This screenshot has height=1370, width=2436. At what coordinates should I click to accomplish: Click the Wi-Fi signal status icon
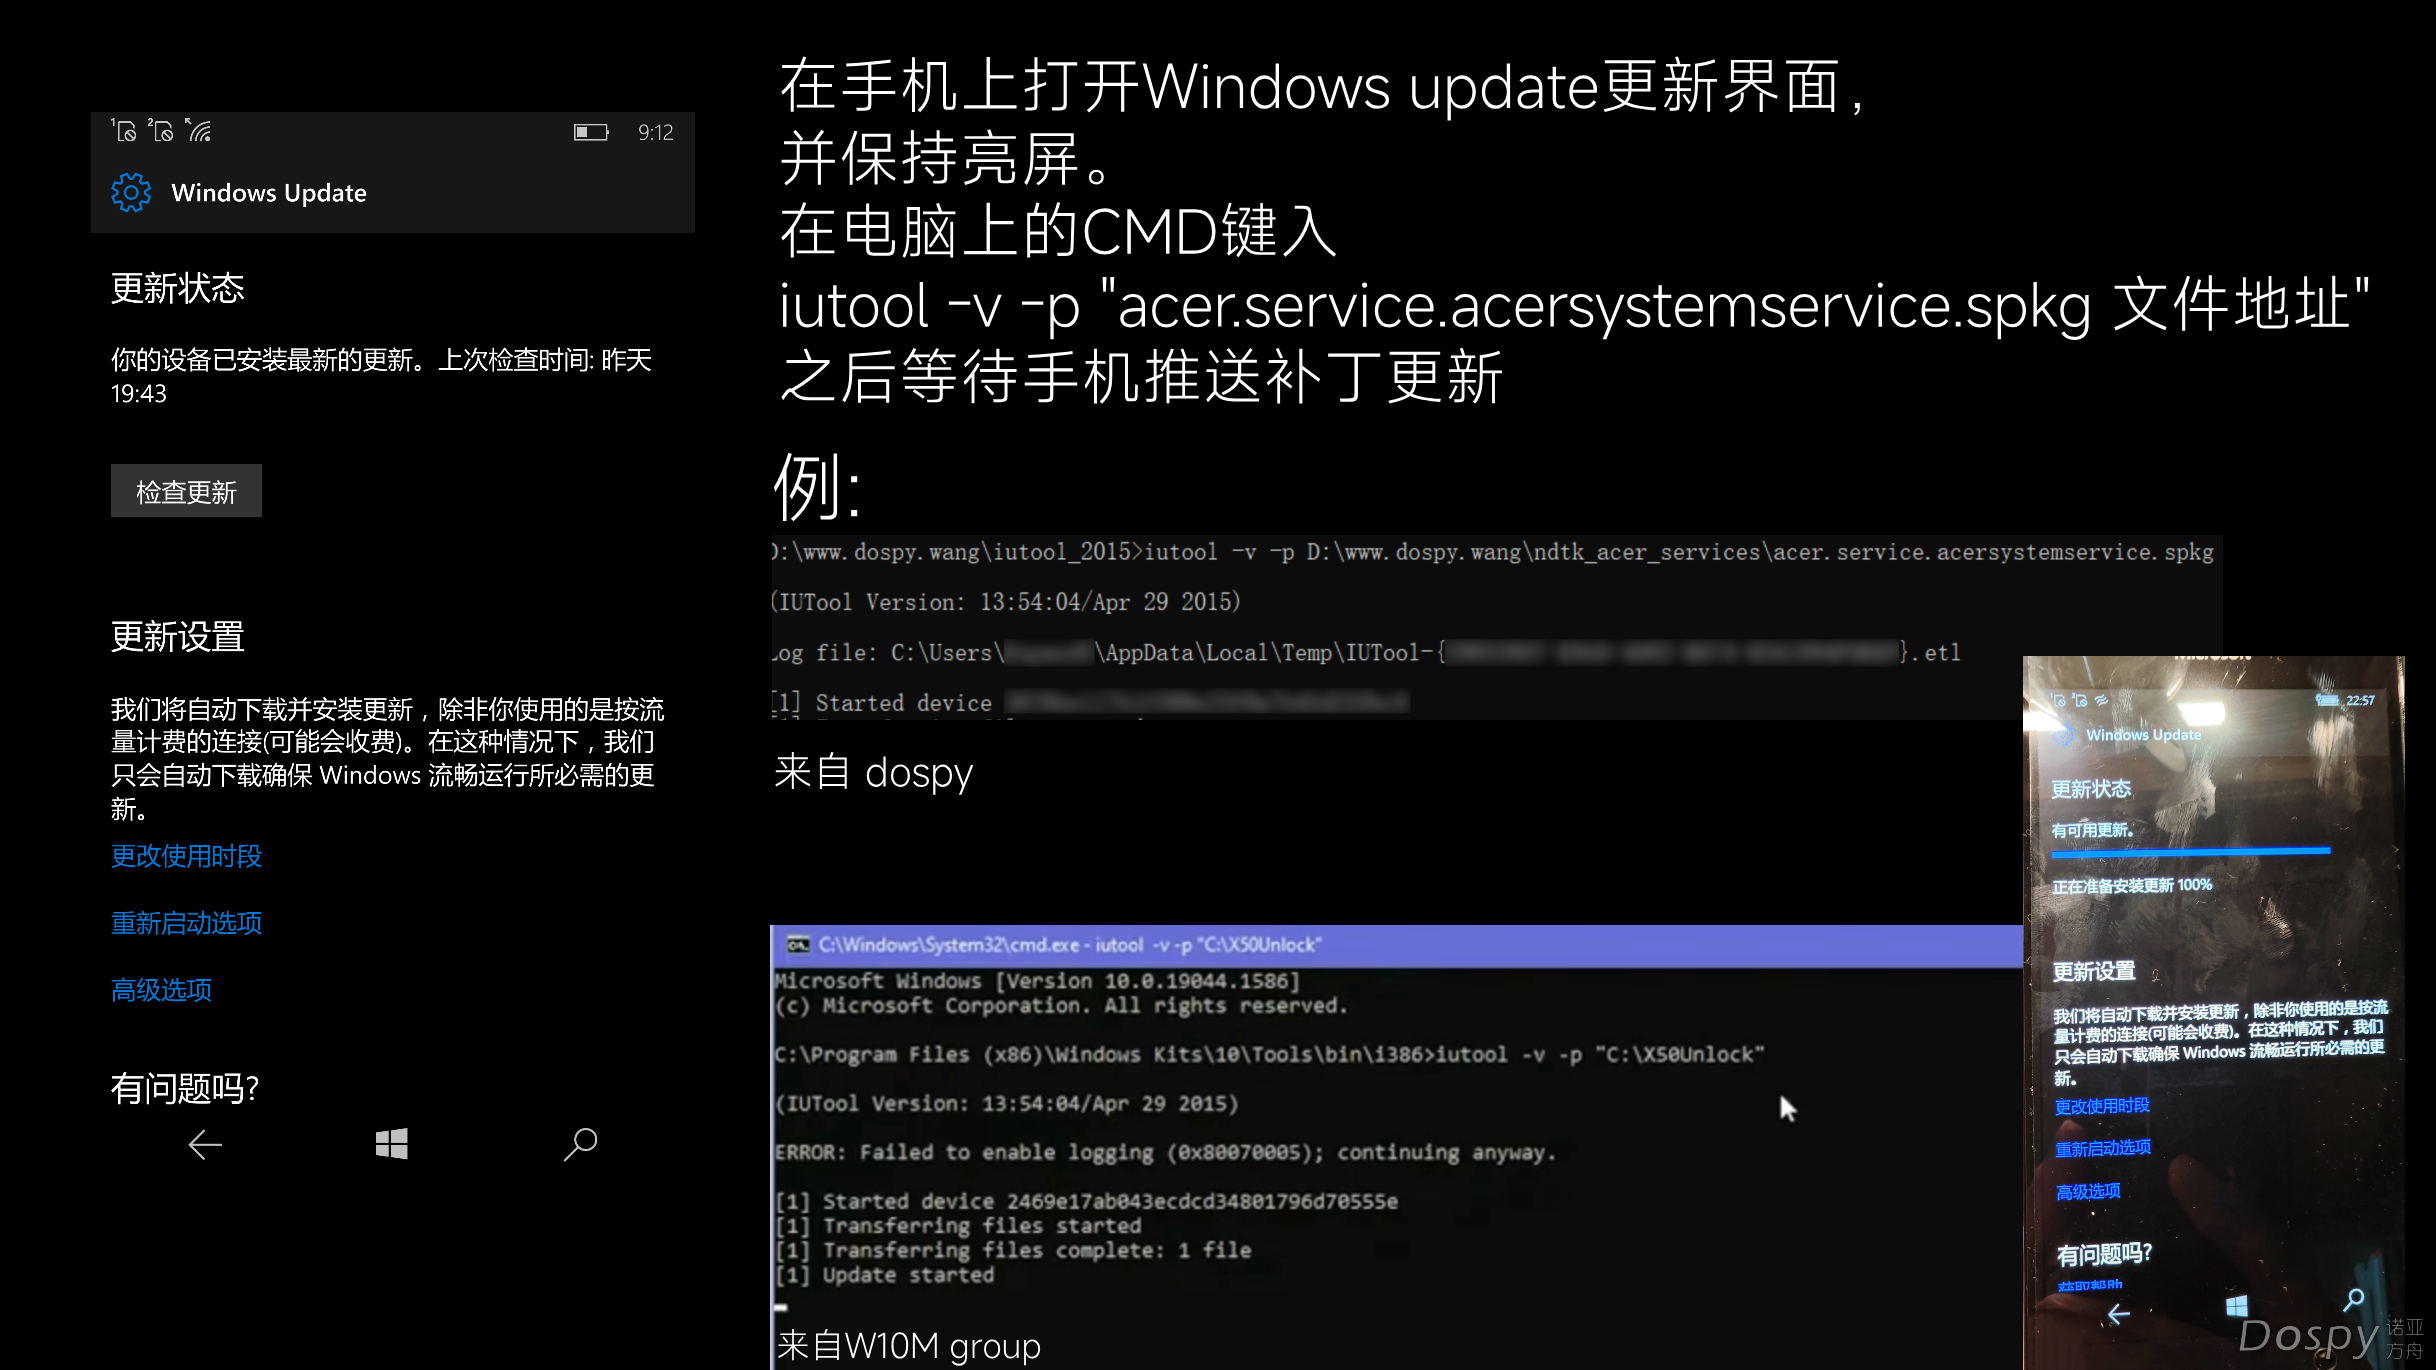pyautogui.click(x=199, y=131)
